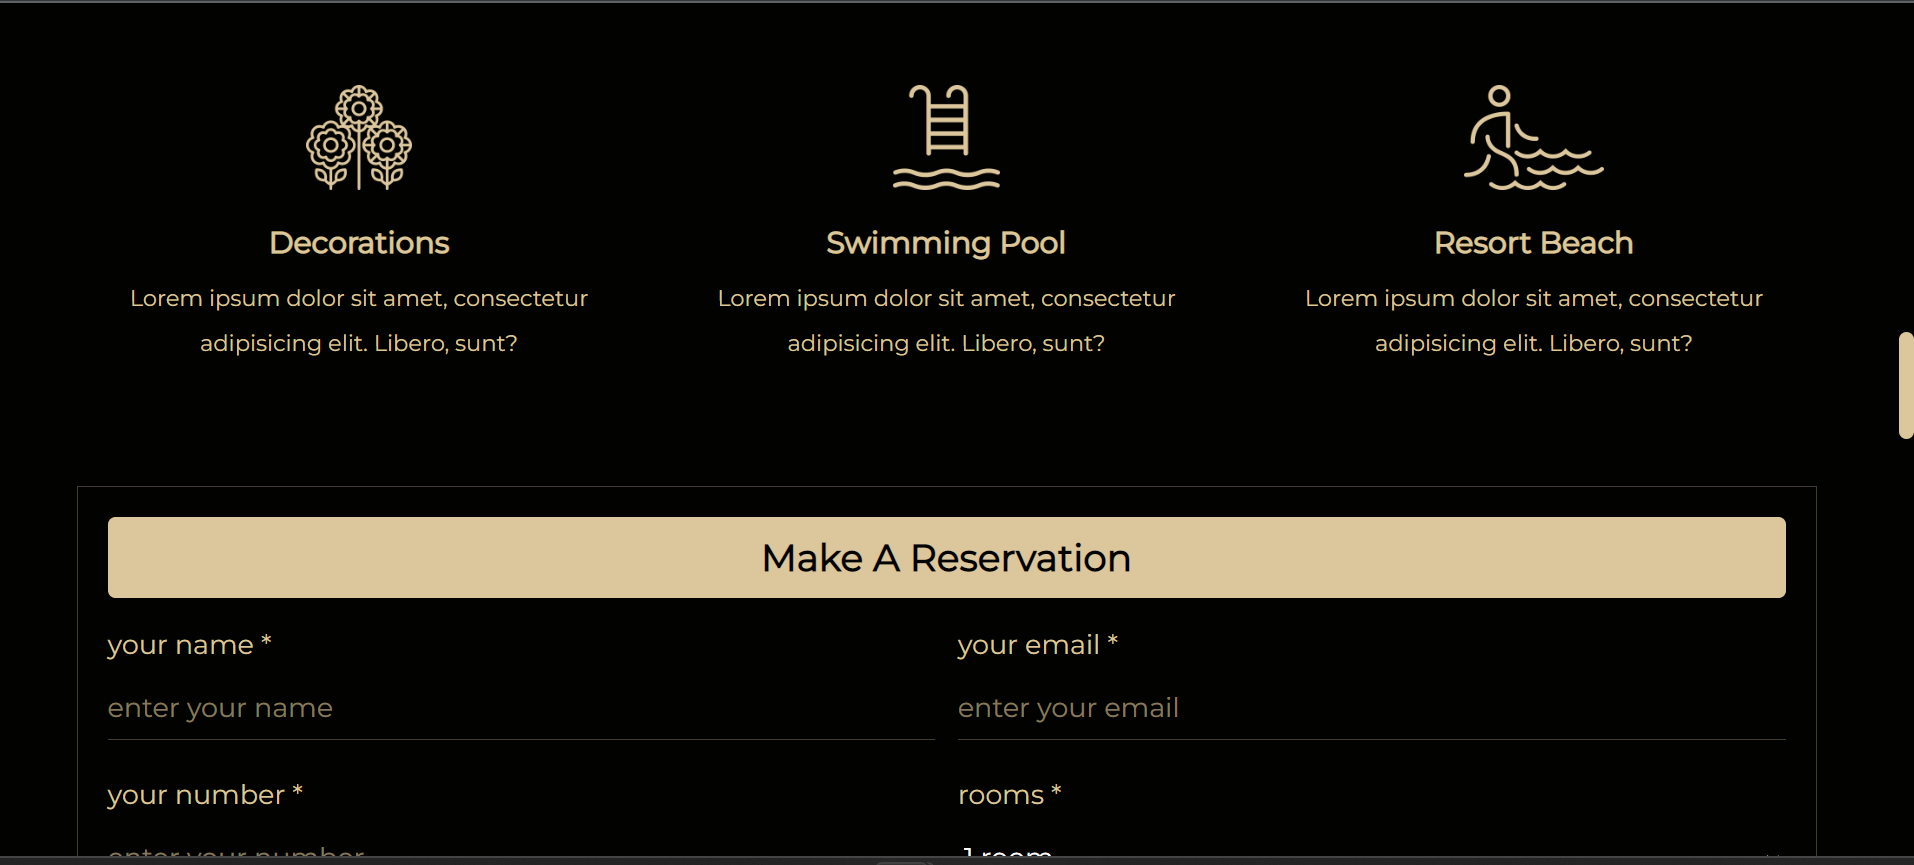Click the resort beach swimmer icon
This screenshot has width=1914, height=865.
1532,138
